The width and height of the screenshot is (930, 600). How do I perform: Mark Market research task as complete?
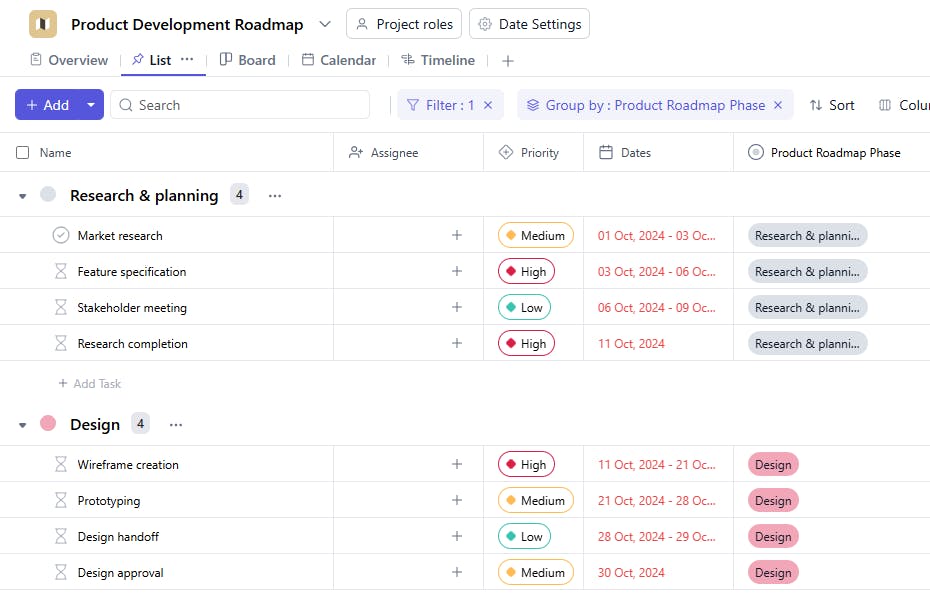[61, 236]
